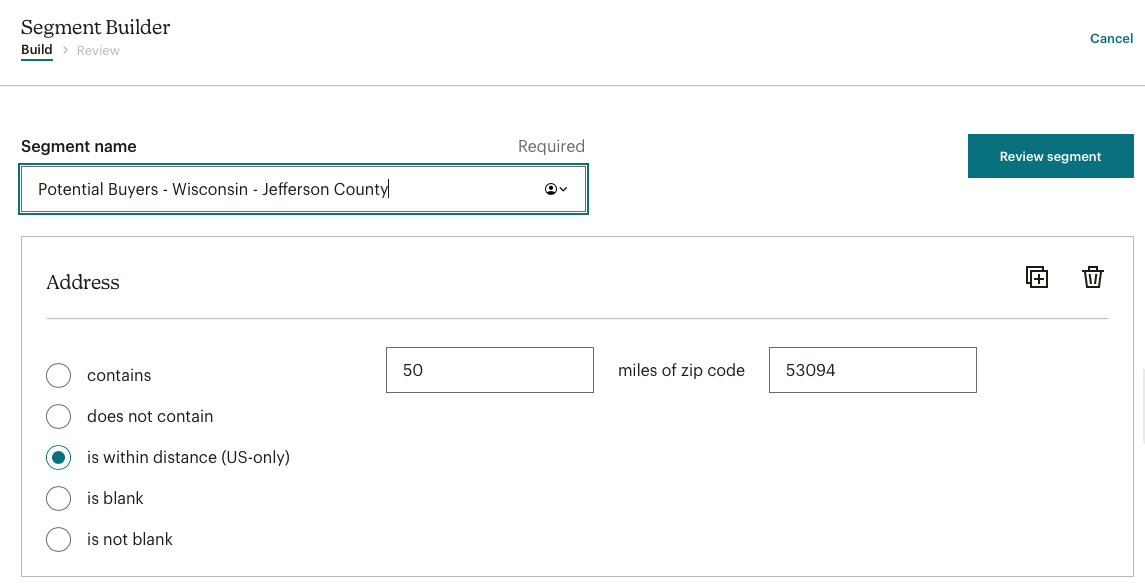Click the "Required" hint text
Screen dimensions: 1145x585
click(x=551, y=146)
